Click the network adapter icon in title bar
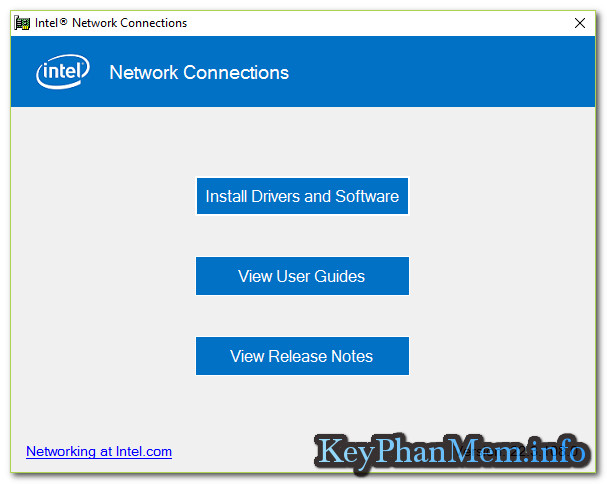Image resolution: width=607 pixels, height=484 pixels. [x=22, y=23]
